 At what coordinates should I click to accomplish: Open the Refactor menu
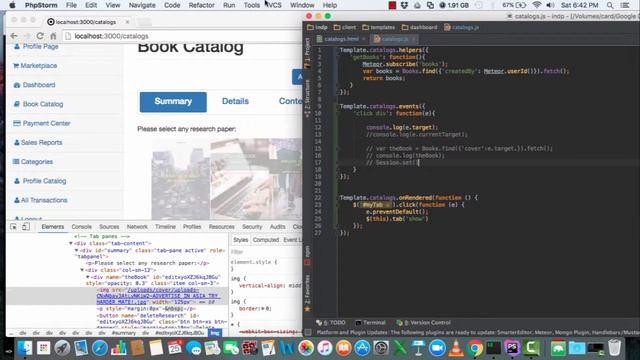(x=202, y=5)
